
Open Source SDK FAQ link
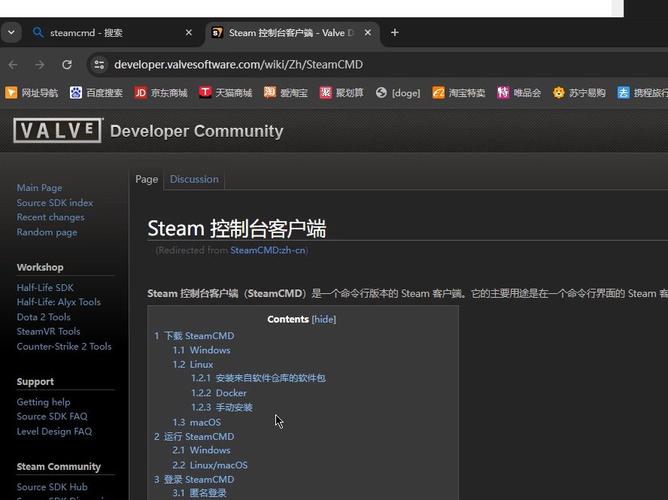(52, 417)
